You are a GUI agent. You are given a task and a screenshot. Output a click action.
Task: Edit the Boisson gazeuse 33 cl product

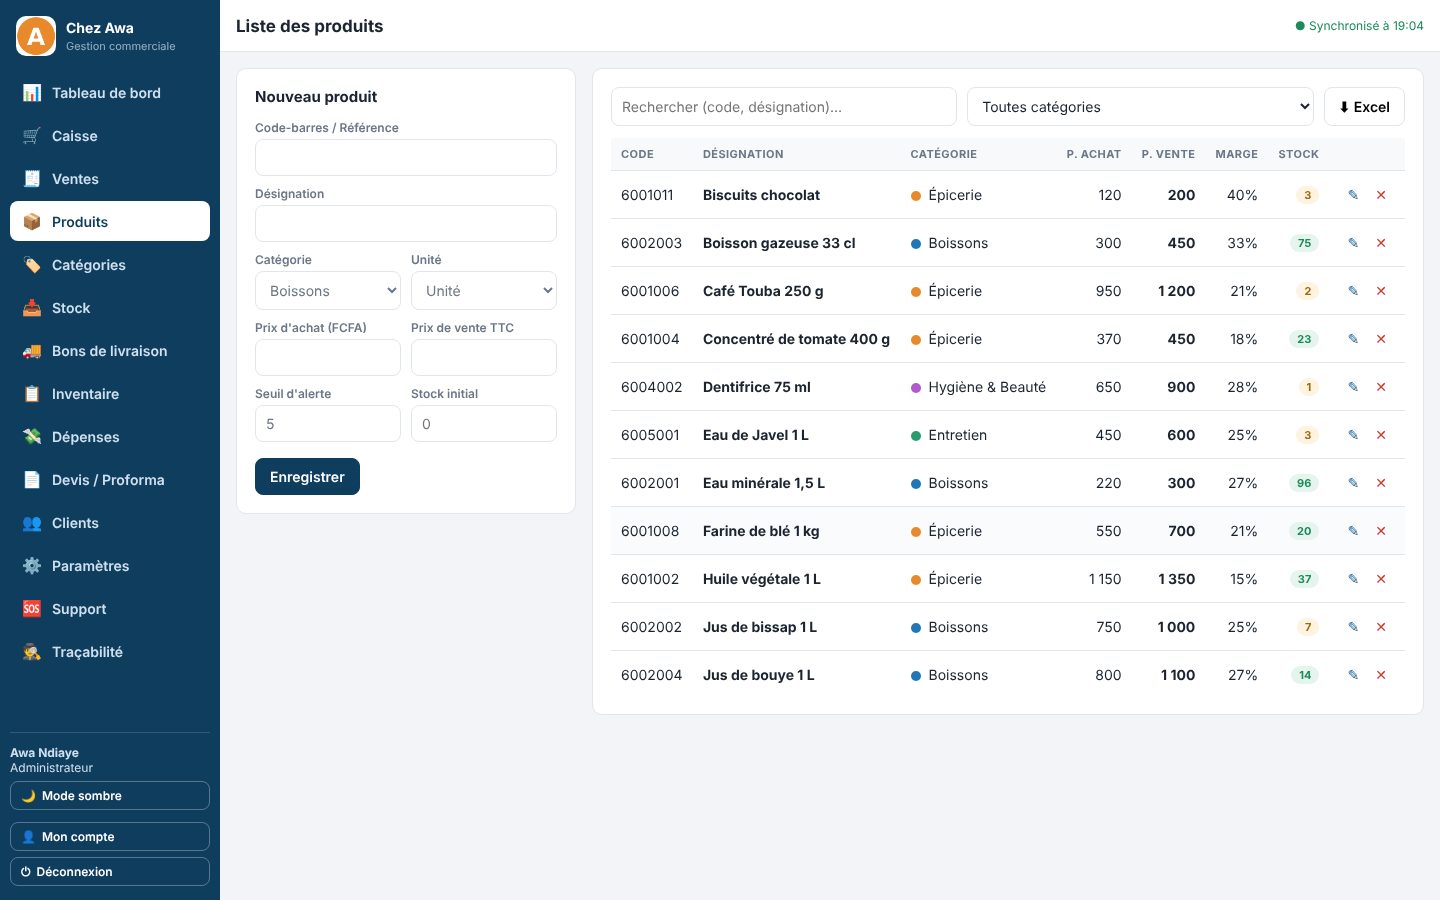point(1353,243)
